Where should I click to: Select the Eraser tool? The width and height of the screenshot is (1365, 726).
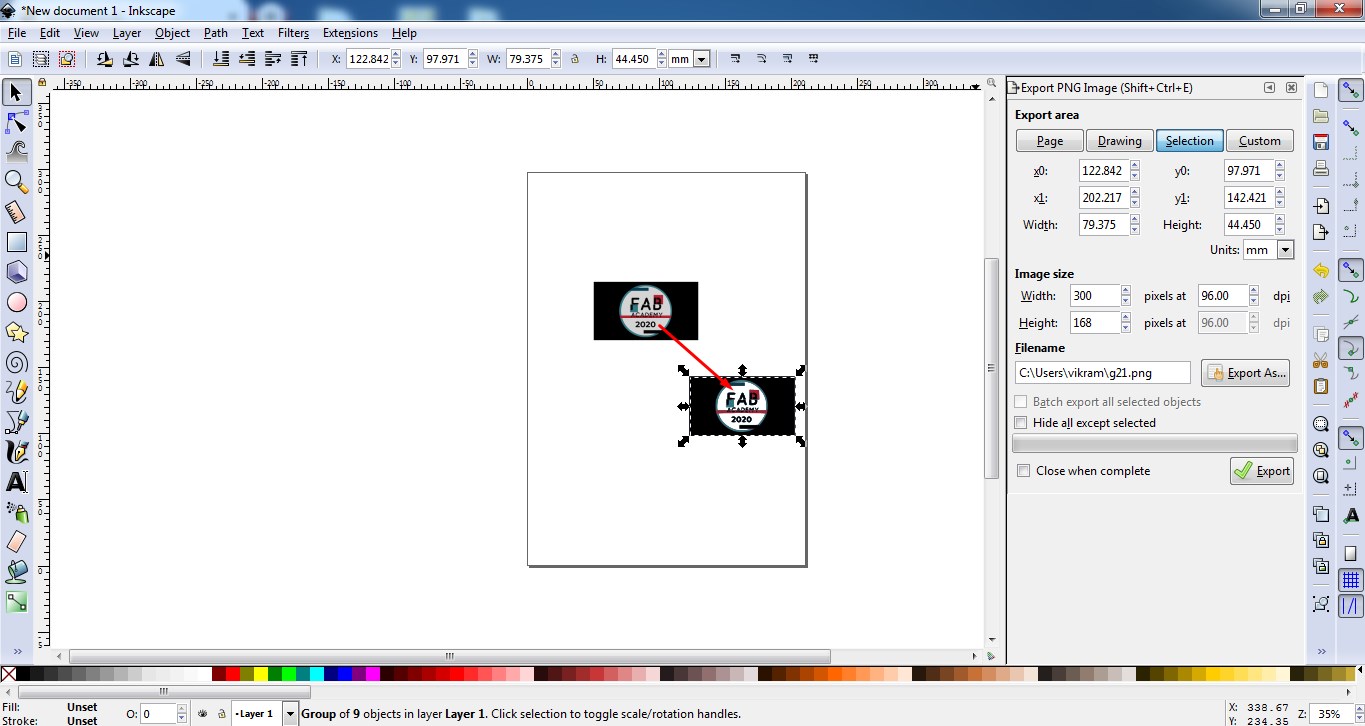pyautogui.click(x=16, y=542)
